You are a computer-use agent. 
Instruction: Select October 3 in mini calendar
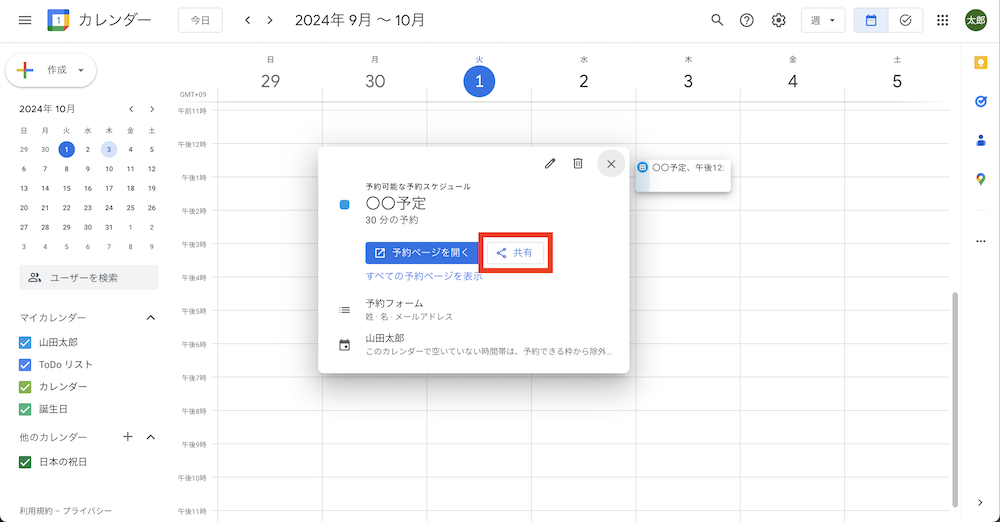[109, 149]
